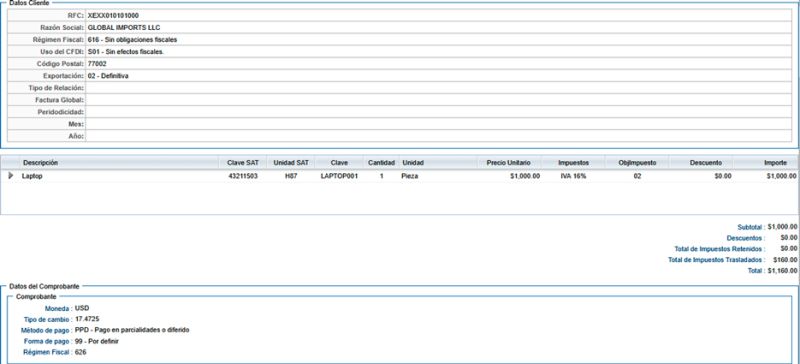Image resolution: width=800 pixels, height=364 pixels.
Task: Select the 'S01 - Sin efectos fiscales.' value
Action: (126, 52)
